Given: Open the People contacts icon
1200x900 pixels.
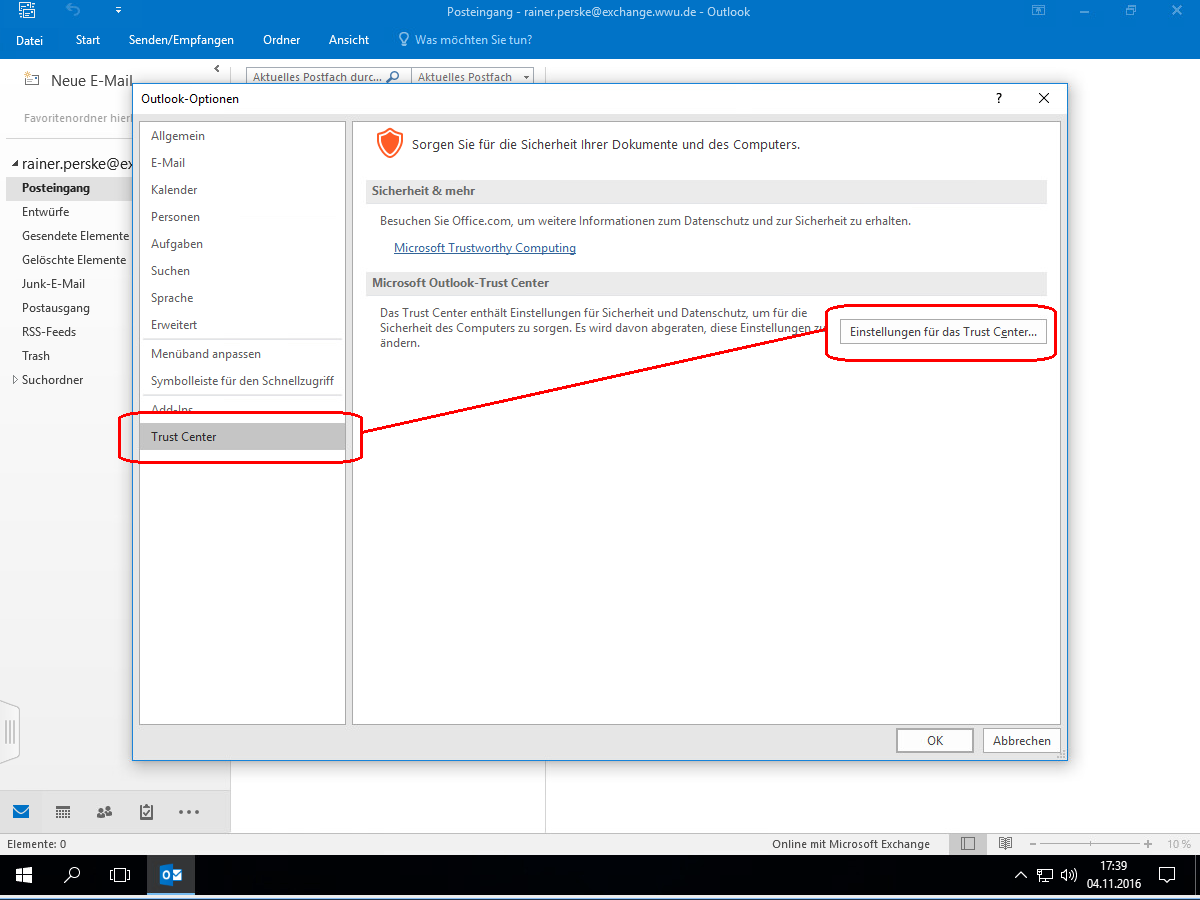Looking at the screenshot, I should pos(104,811).
